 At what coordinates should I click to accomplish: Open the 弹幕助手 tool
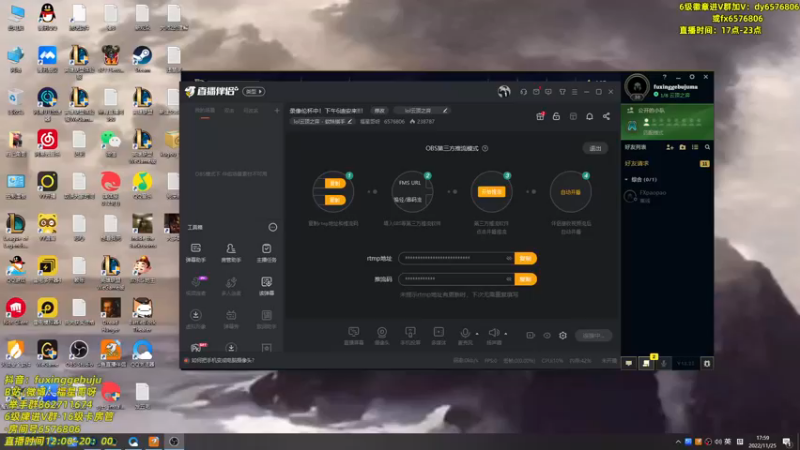[195, 253]
